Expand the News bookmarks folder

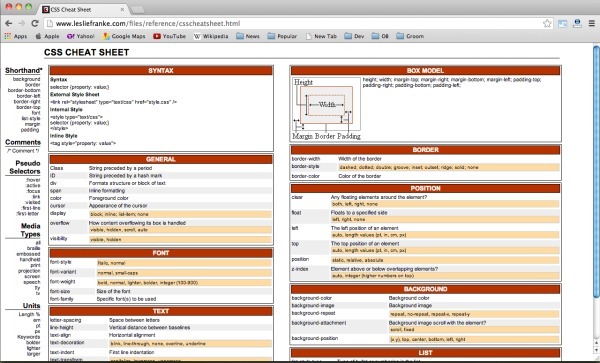[248, 36]
